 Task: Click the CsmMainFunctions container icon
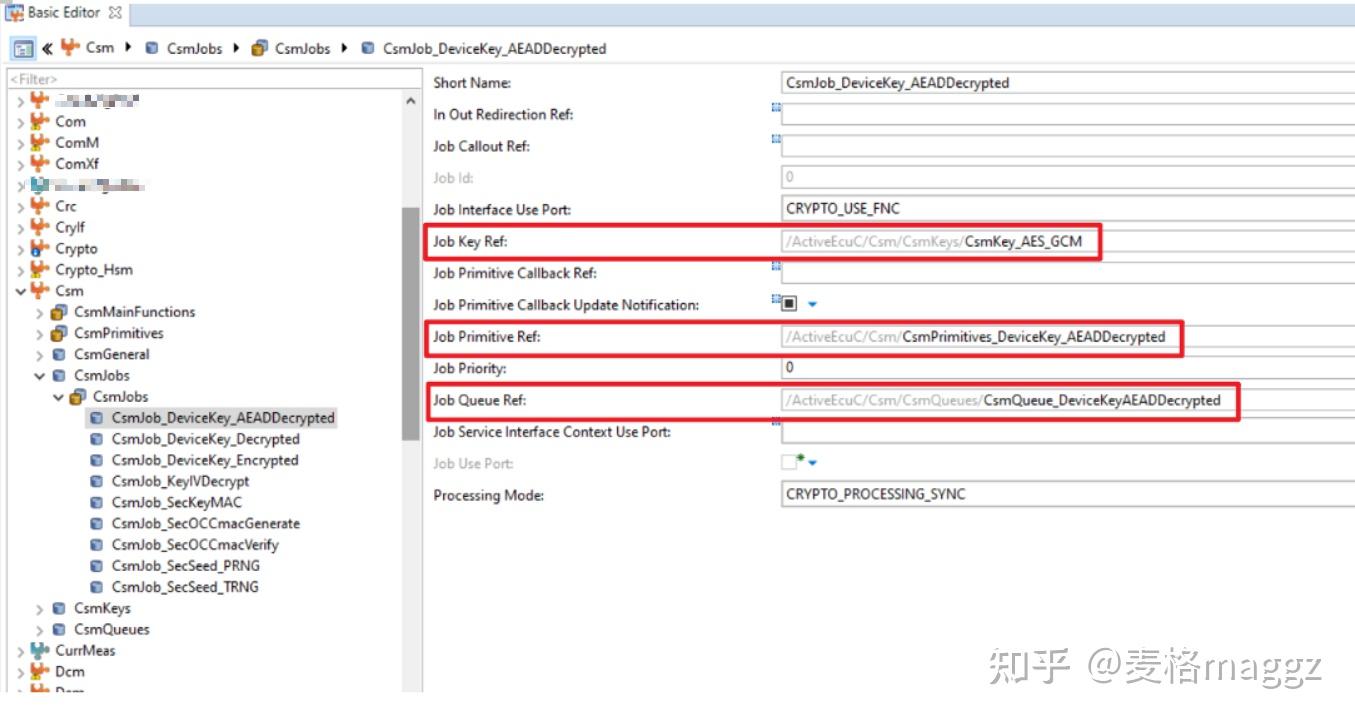[60, 312]
